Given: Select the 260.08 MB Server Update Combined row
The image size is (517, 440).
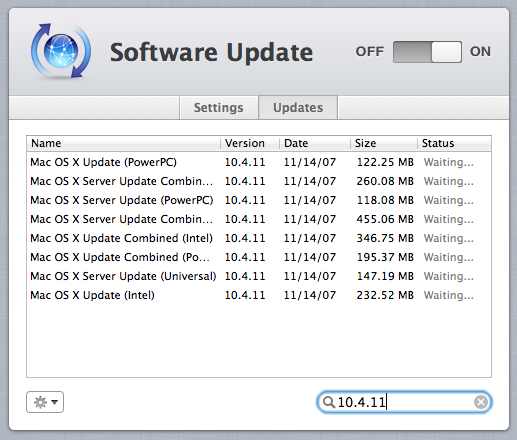Looking at the screenshot, I should [x=259, y=181].
